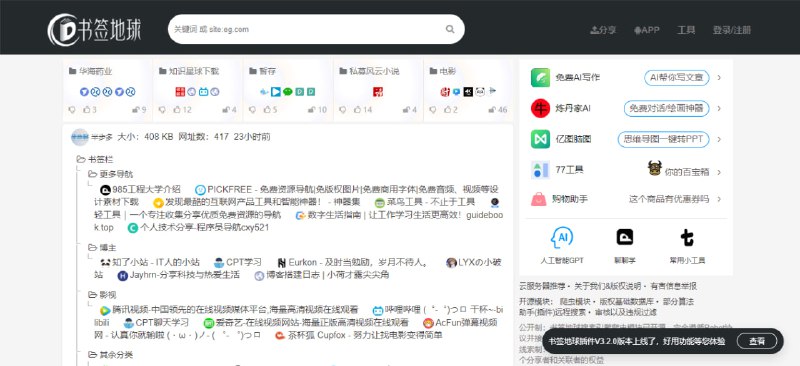Open 知了小站 - IT人的小站 bookmark
Screen dimensions: 800x366
[x=149, y=262]
